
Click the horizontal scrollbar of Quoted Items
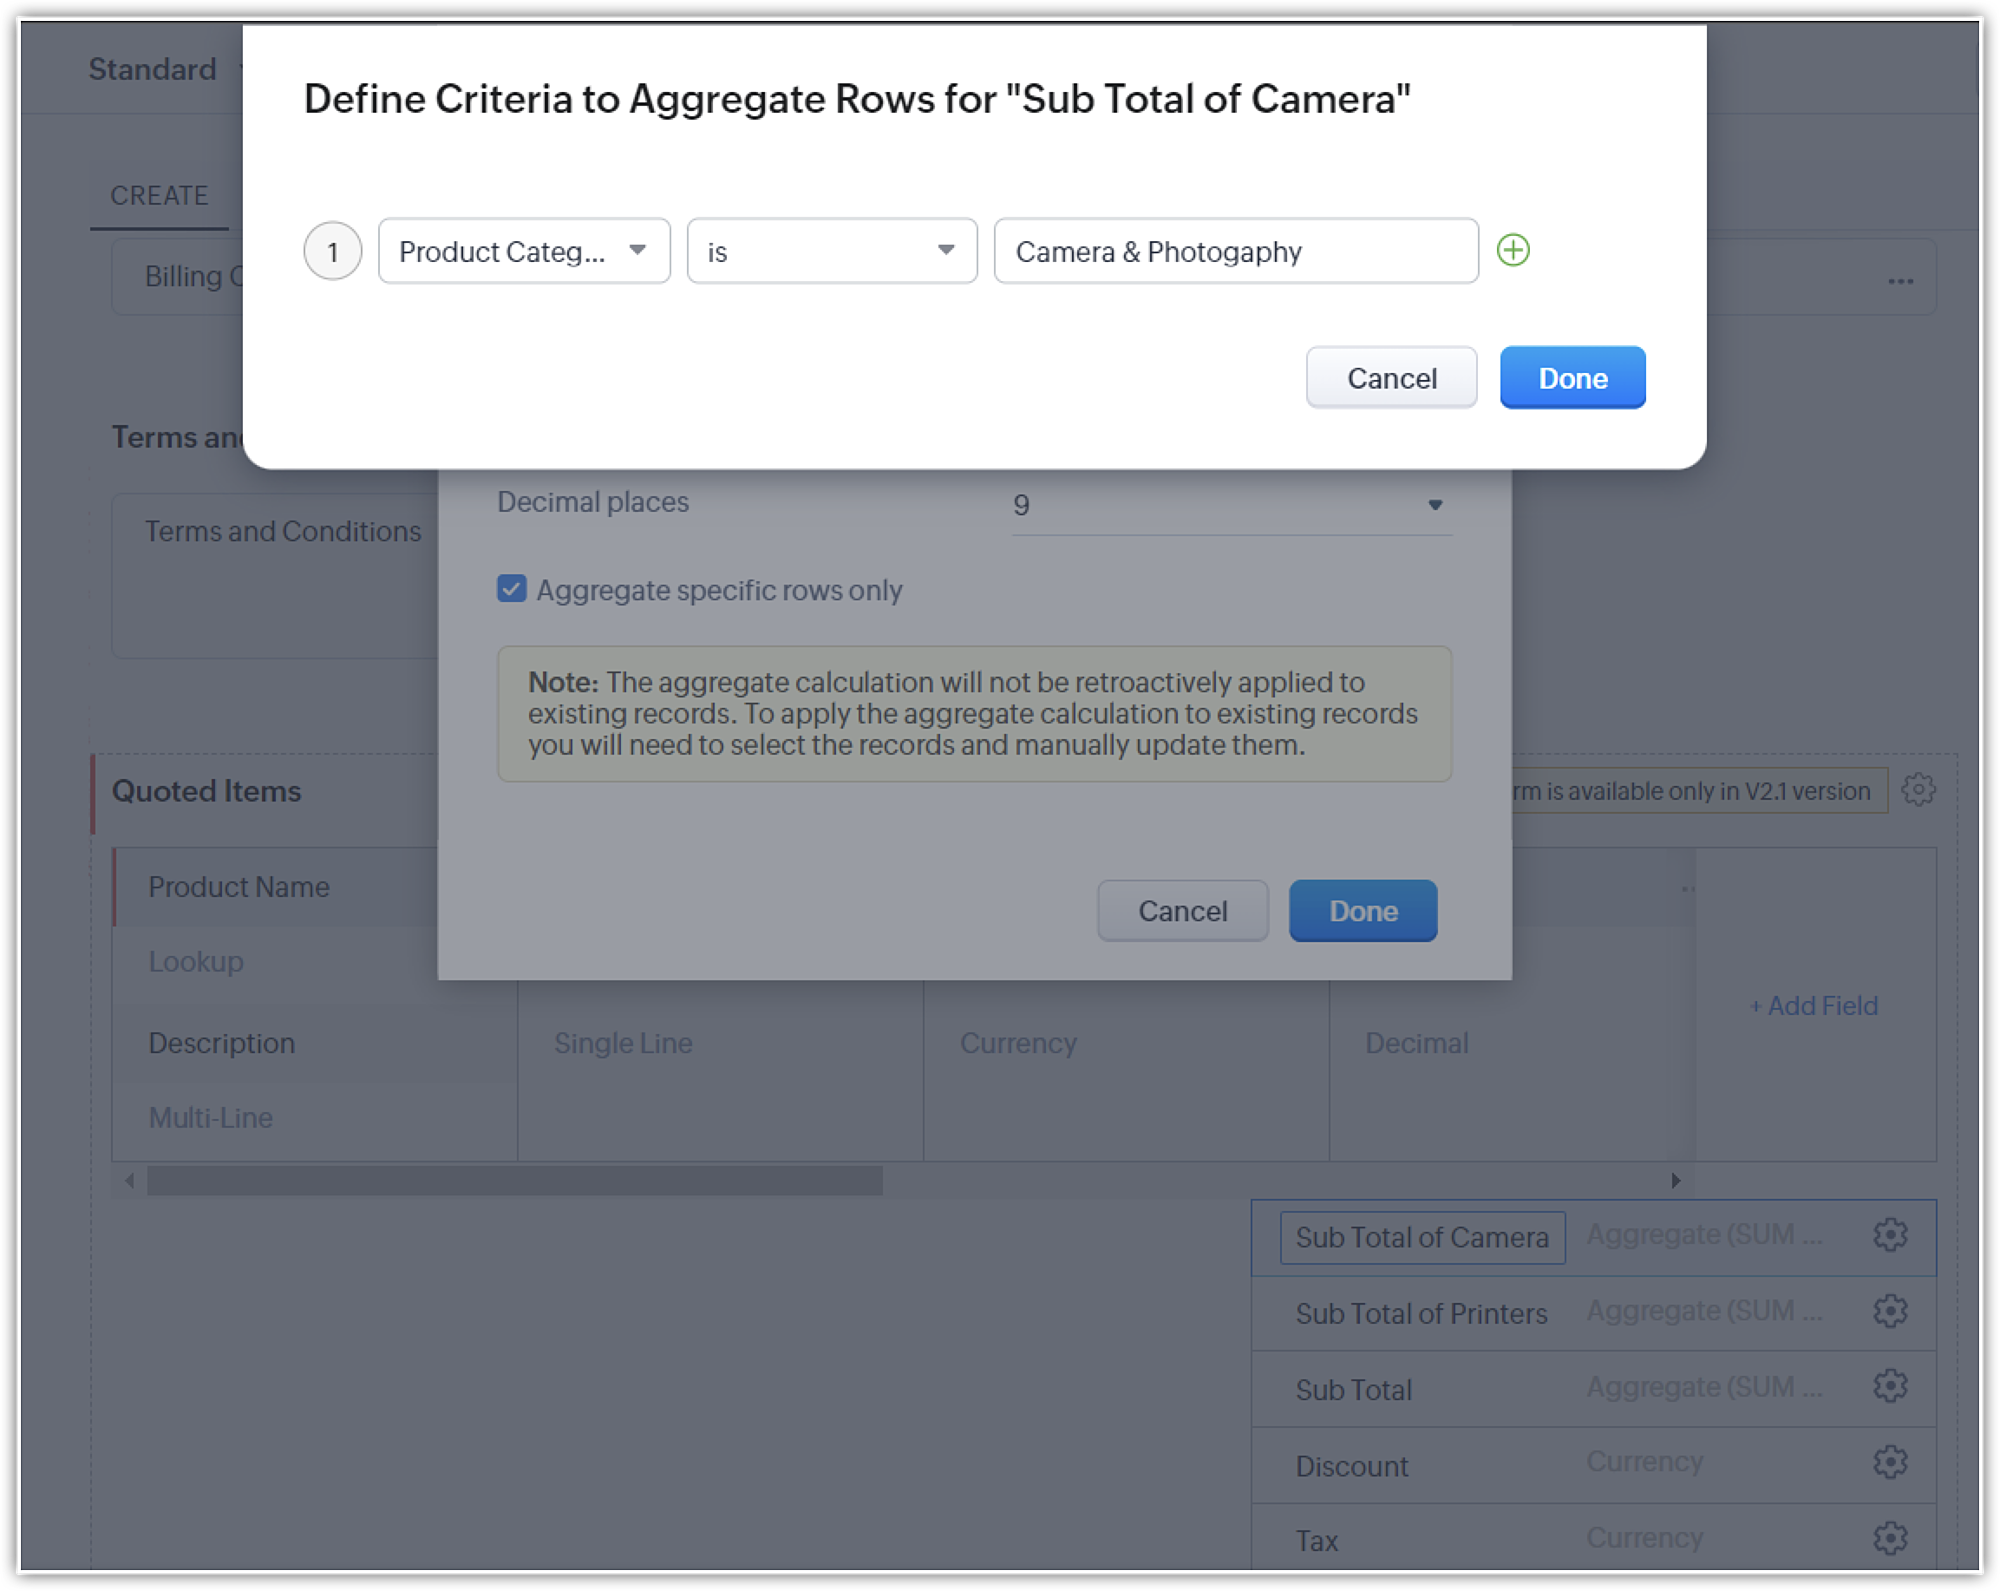tap(514, 1181)
